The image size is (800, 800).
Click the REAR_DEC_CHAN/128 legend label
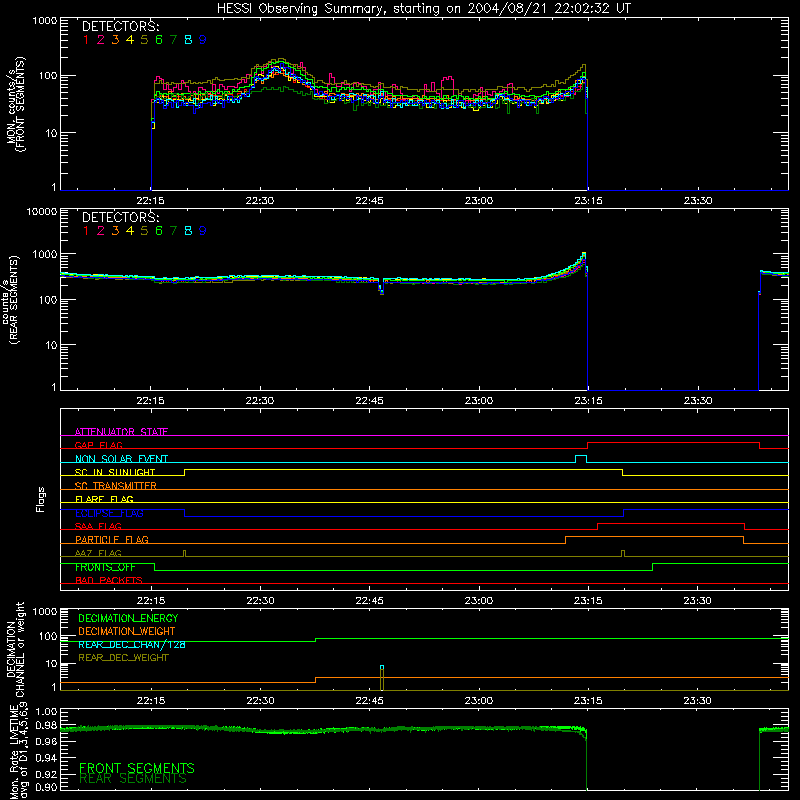click(x=132, y=644)
